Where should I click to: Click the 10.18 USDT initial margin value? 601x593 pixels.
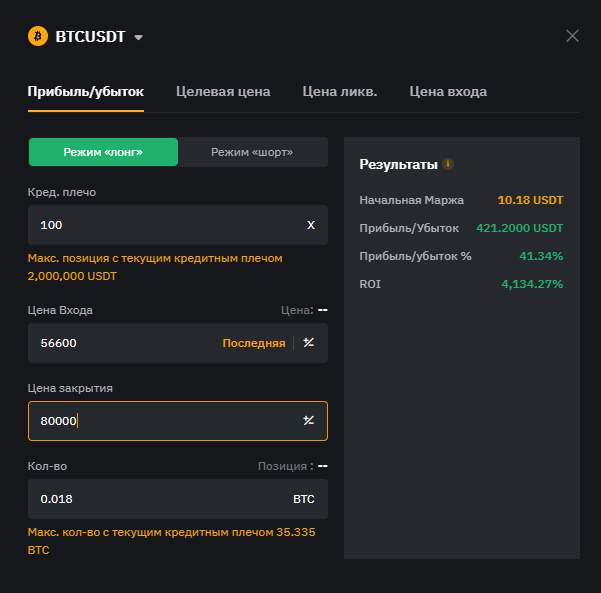pyautogui.click(x=530, y=200)
